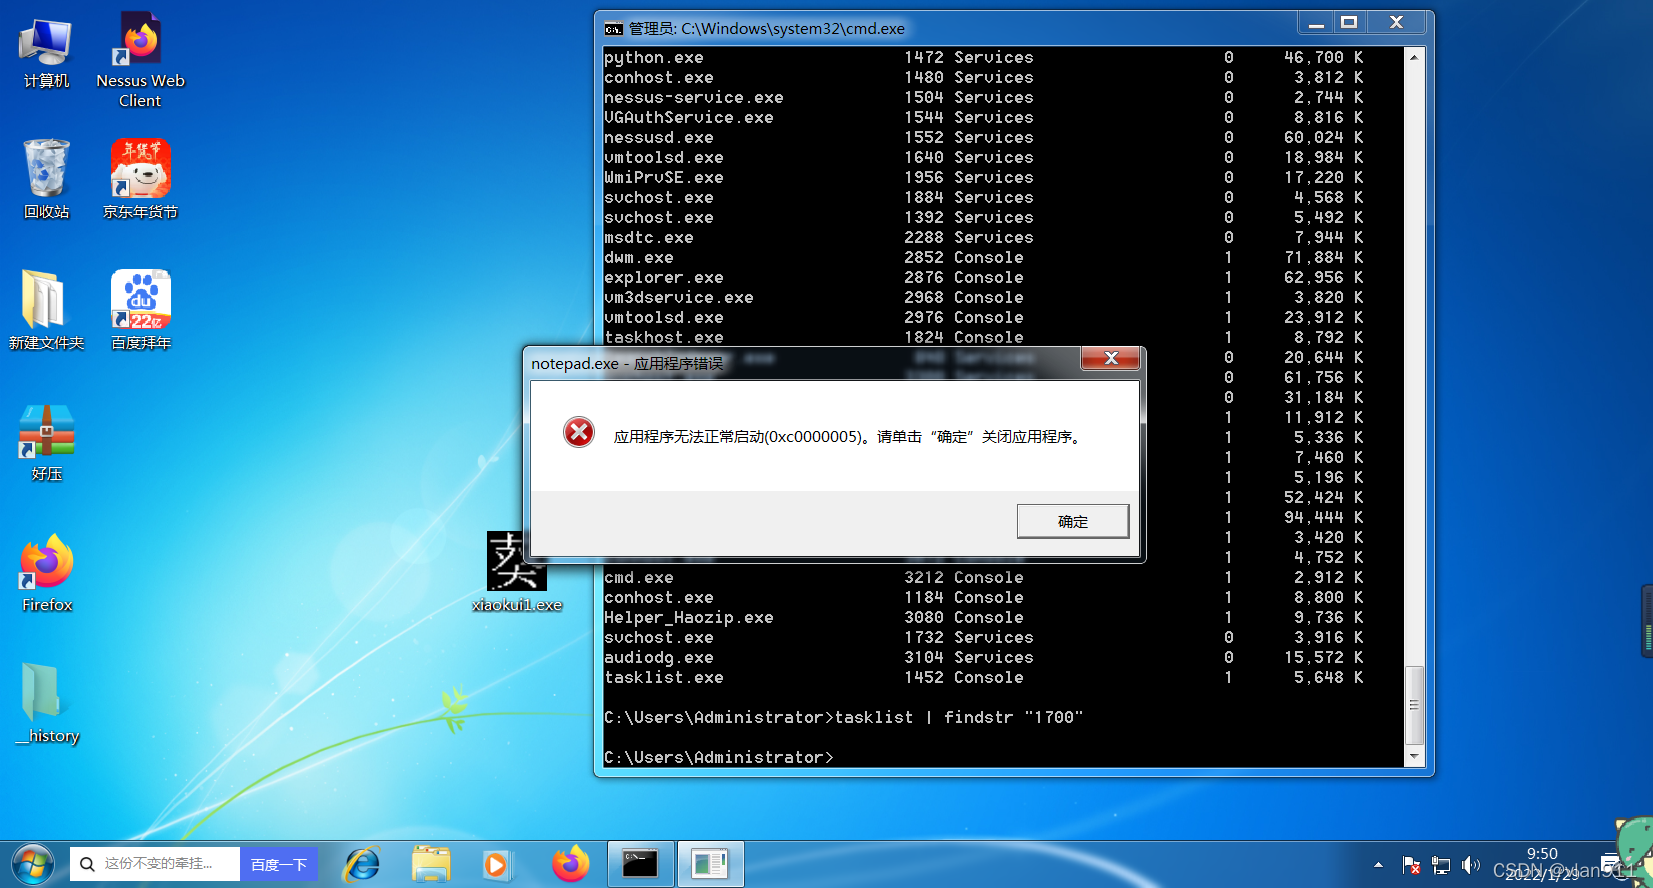The height and width of the screenshot is (888, 1653).
Task: Open the Windows Start orb
Action: coord(33,864)
